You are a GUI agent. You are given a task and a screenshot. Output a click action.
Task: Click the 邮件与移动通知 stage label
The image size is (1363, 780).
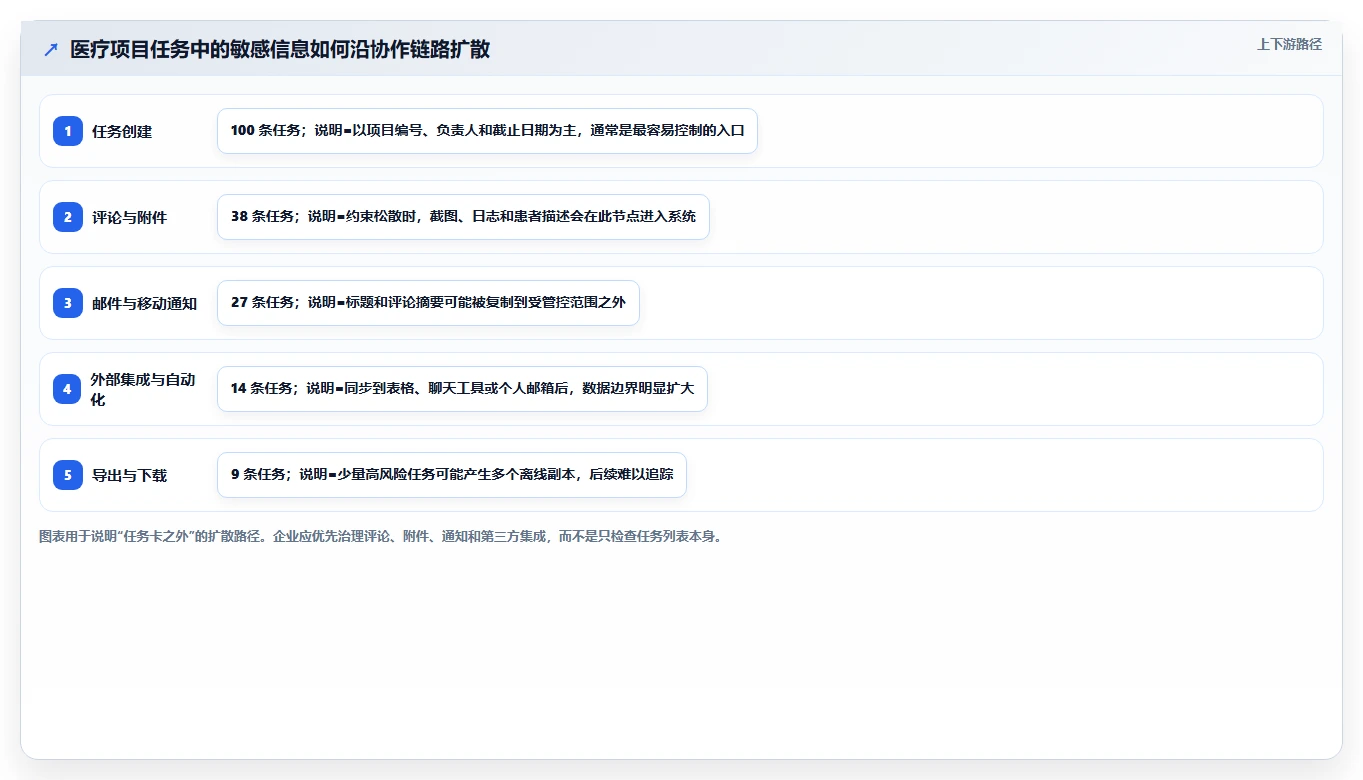tap(145, 303)
